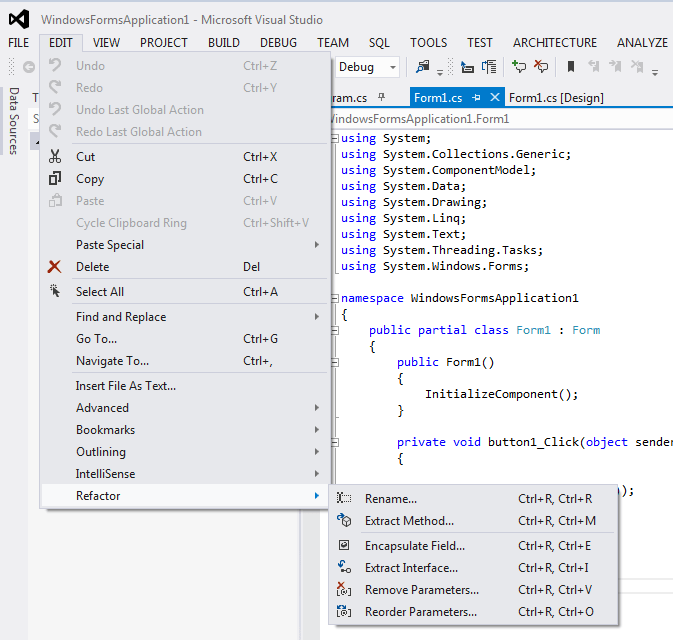Open the Debug configuration dropdown

(x=393, y=67)
